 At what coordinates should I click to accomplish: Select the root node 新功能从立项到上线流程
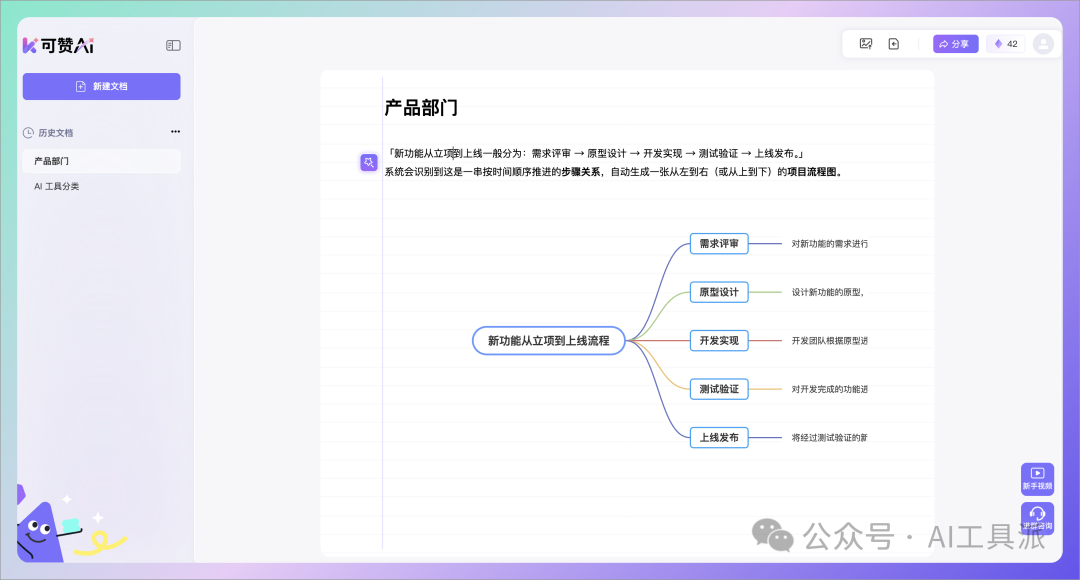(548, 341)
